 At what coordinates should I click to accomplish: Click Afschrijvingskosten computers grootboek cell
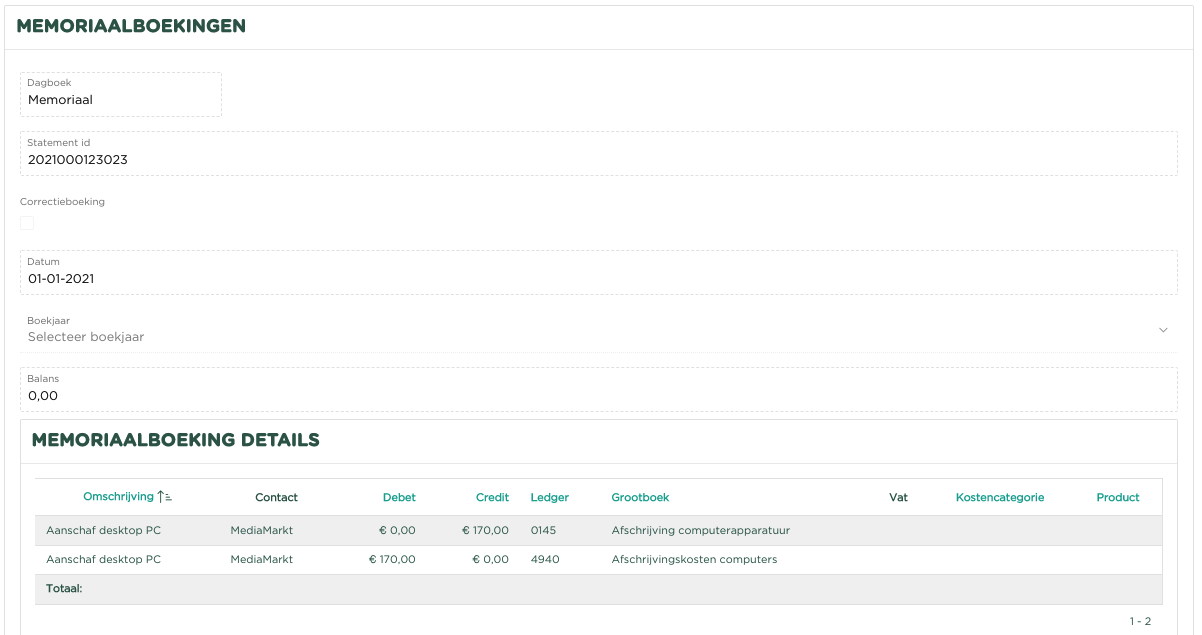click(x=694, y=560)
